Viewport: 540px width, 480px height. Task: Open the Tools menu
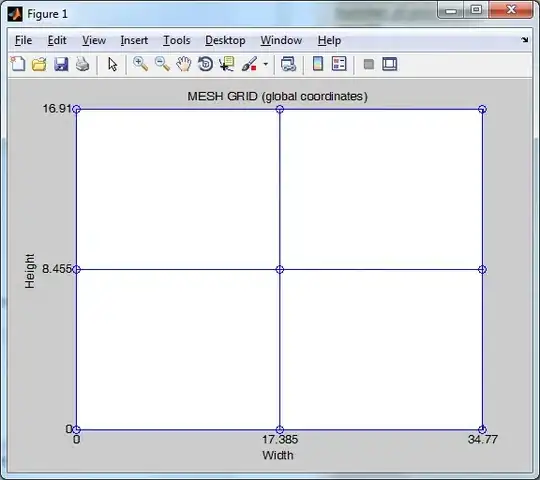pos(177,41)
